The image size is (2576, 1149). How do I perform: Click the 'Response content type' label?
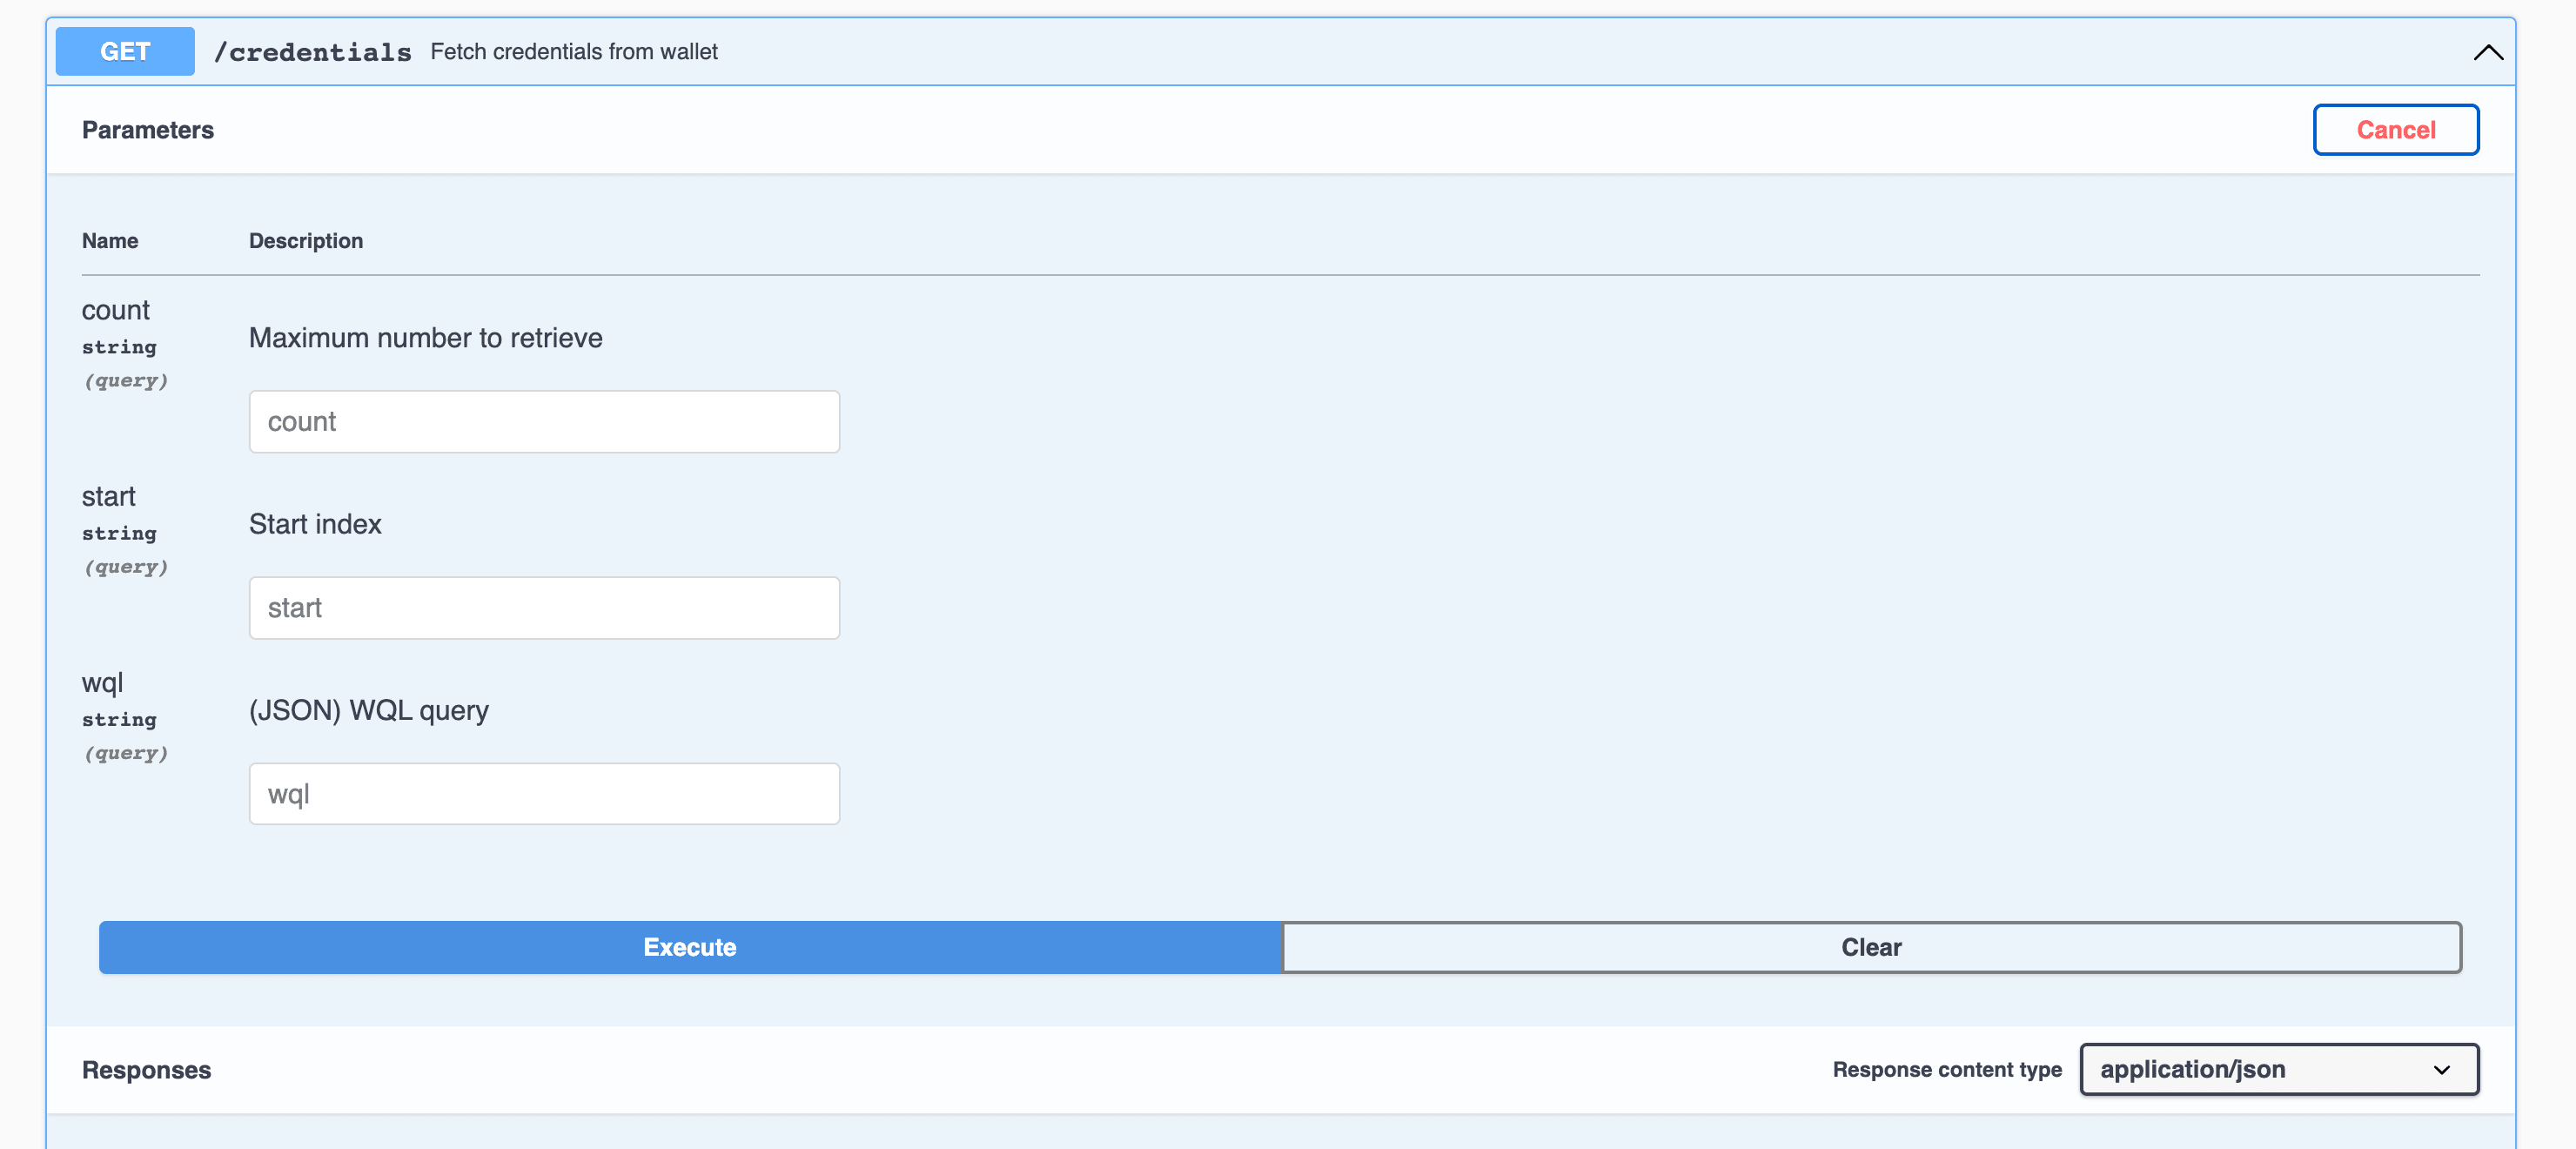[x=1946, y=1069]
